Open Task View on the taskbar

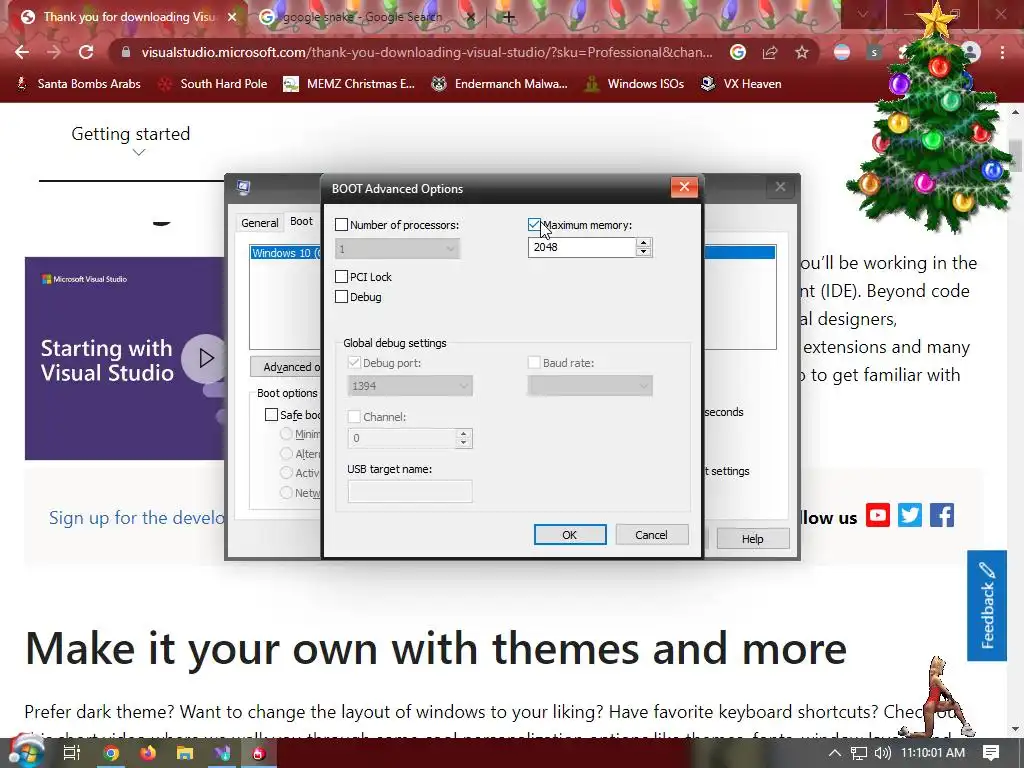pyautogui.click(x=72, y=753)
